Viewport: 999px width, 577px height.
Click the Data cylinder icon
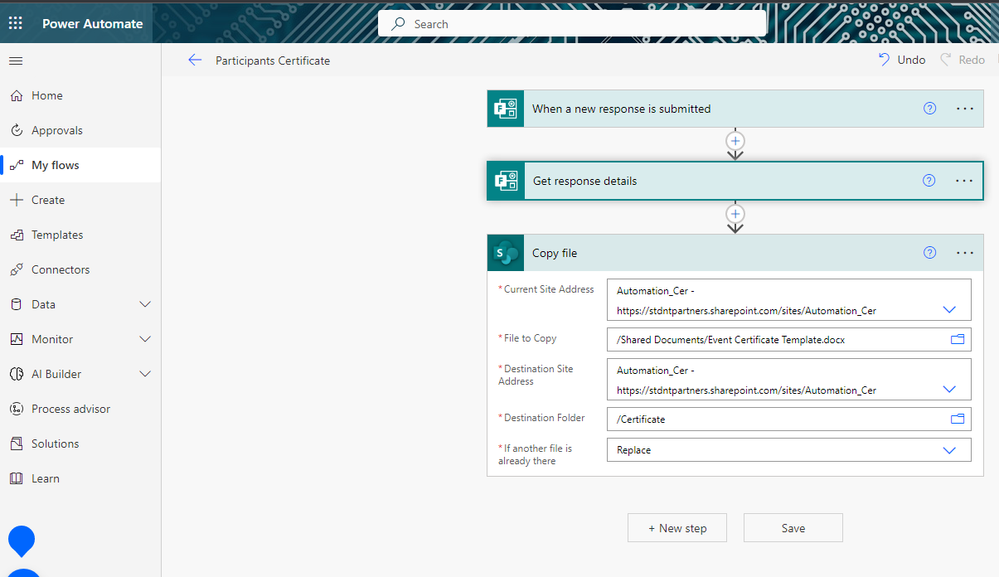(17, 304)
